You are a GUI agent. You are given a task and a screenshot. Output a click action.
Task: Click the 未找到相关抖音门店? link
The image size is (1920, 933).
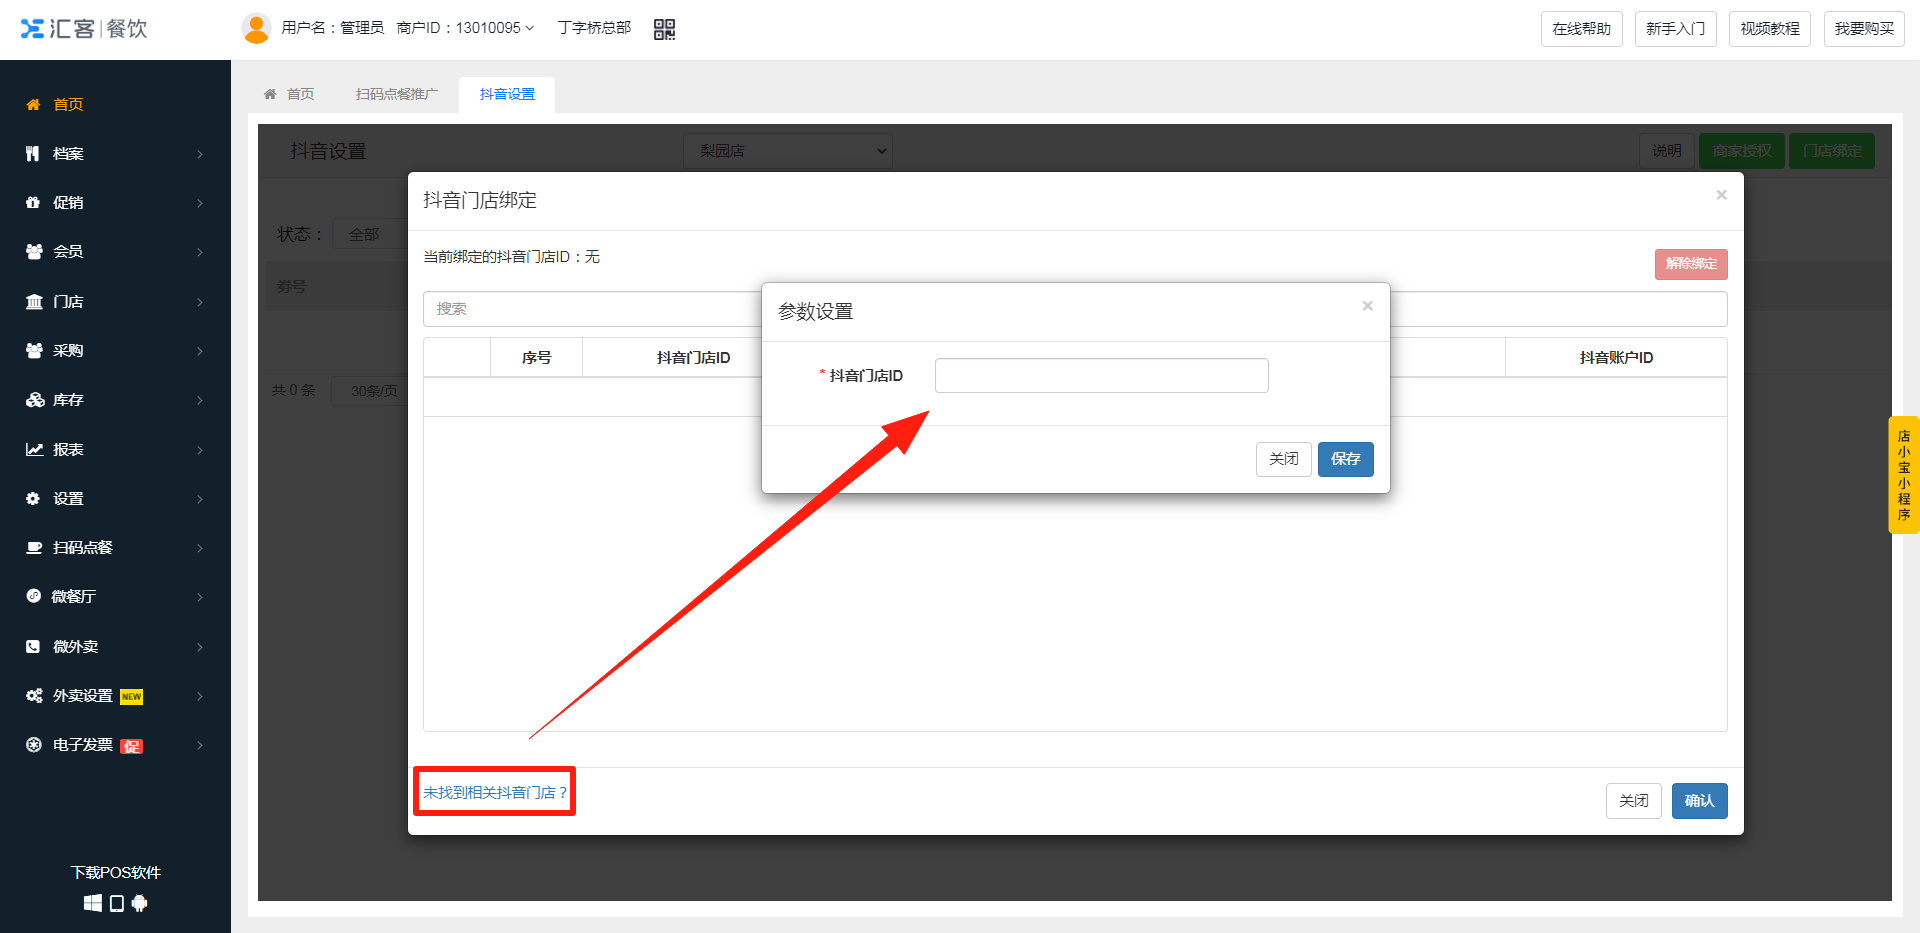point(495,792)
